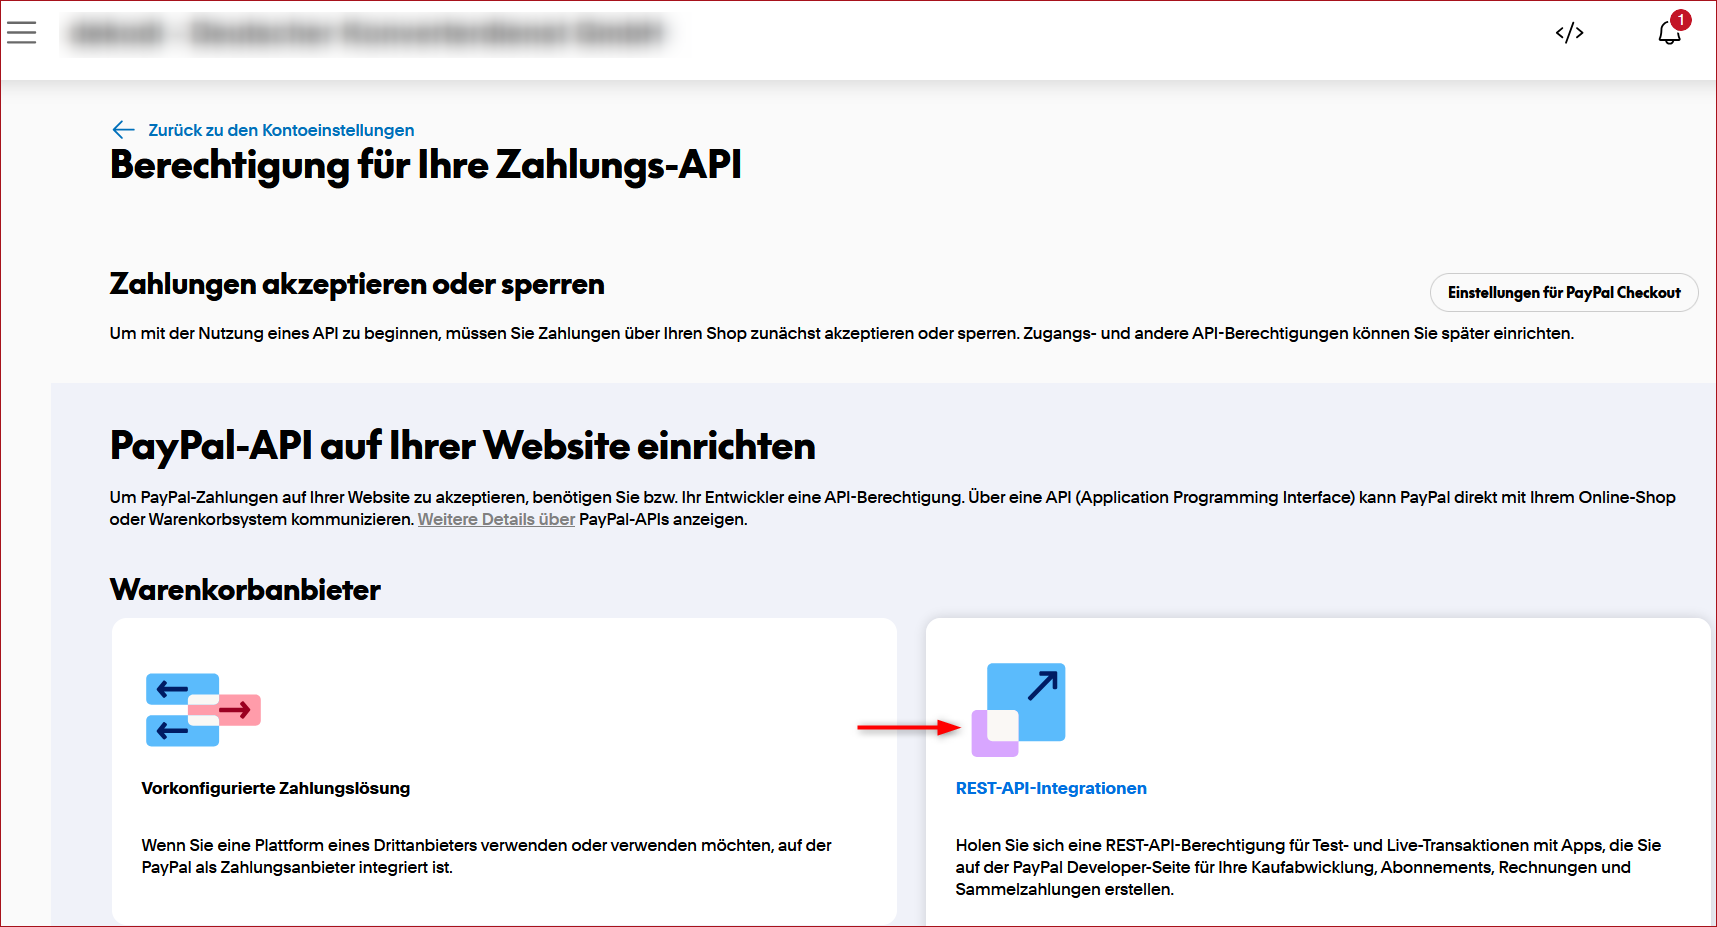
Task: Click the PayPal-API auf Ihrer Website einrichten heading
Action: tap(463, 446)
